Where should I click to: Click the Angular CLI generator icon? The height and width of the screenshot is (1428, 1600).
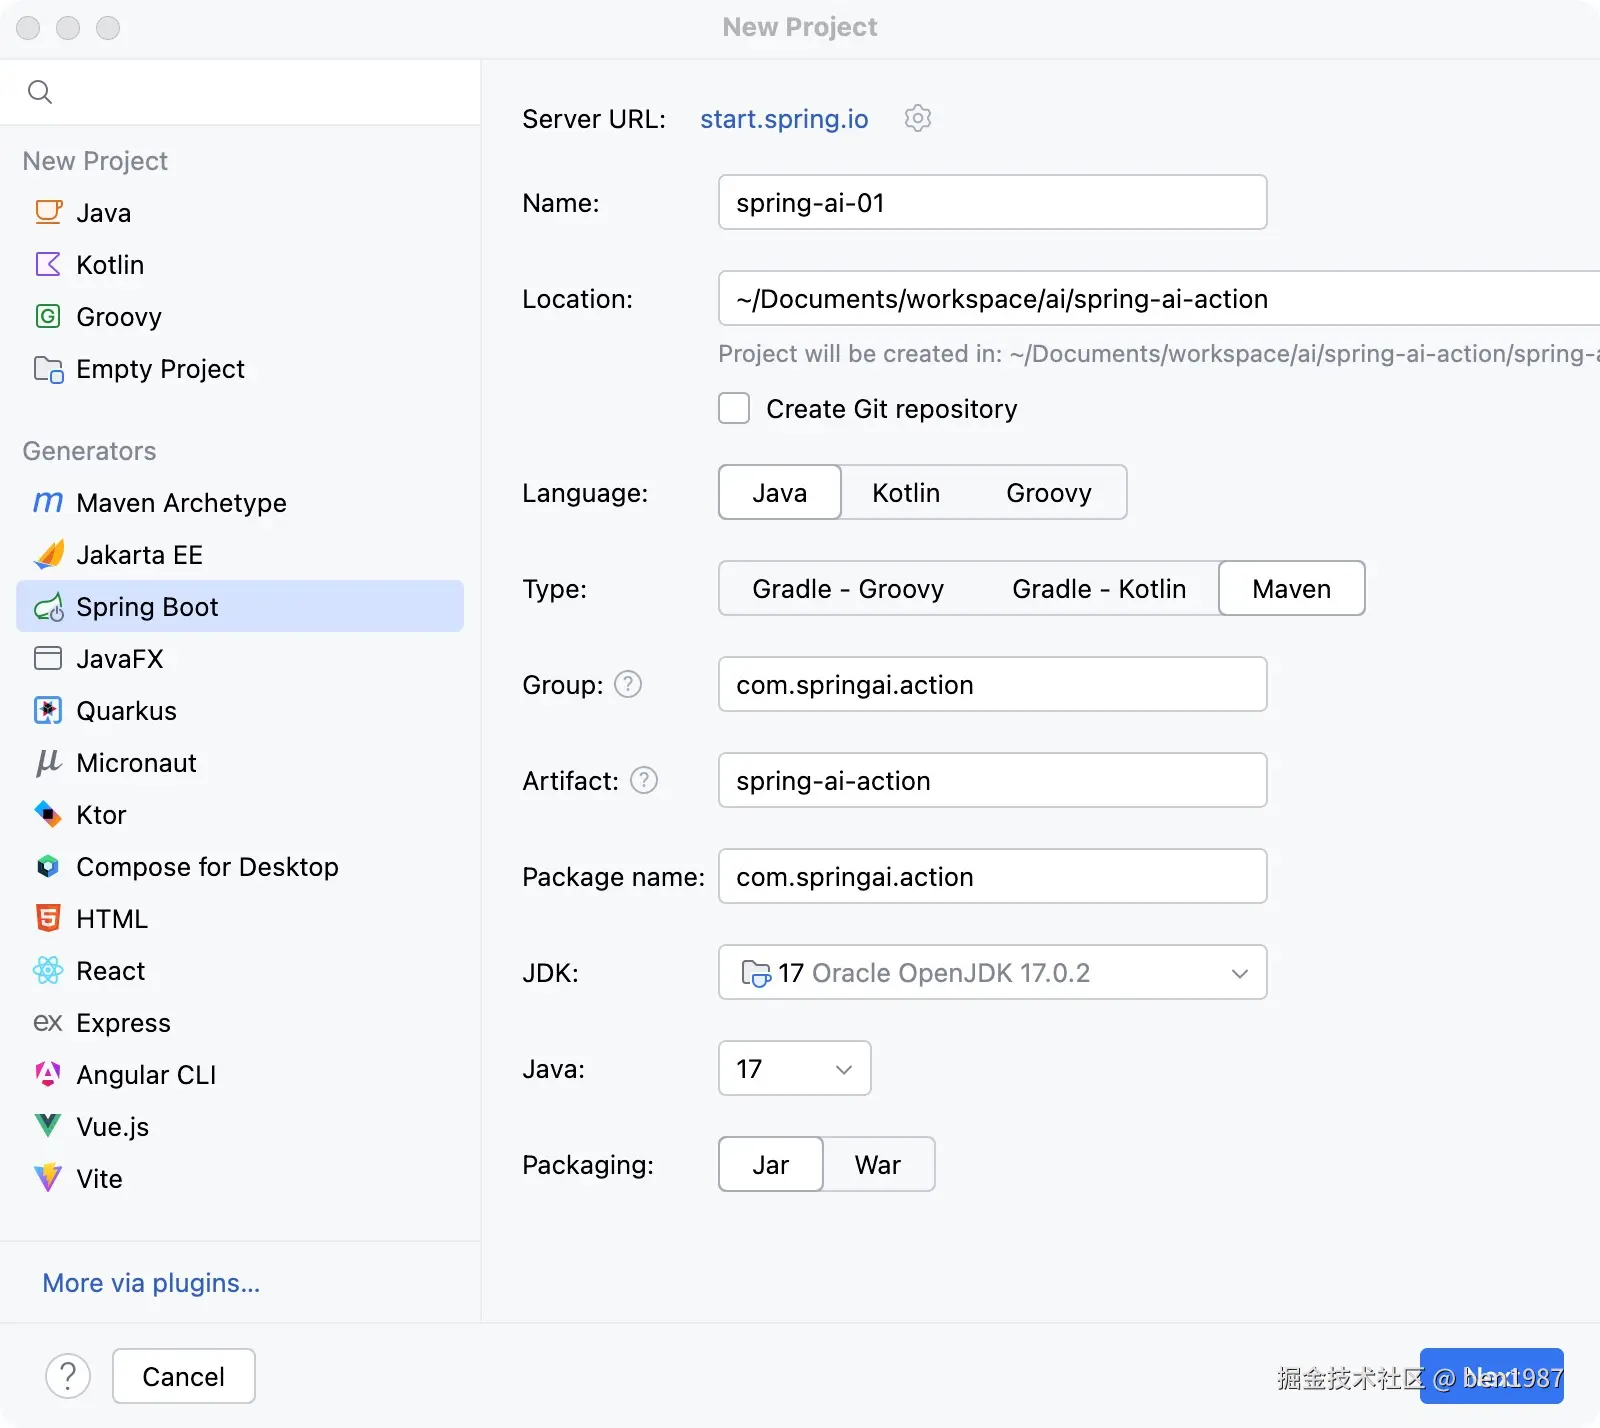tap(48, 1074)
